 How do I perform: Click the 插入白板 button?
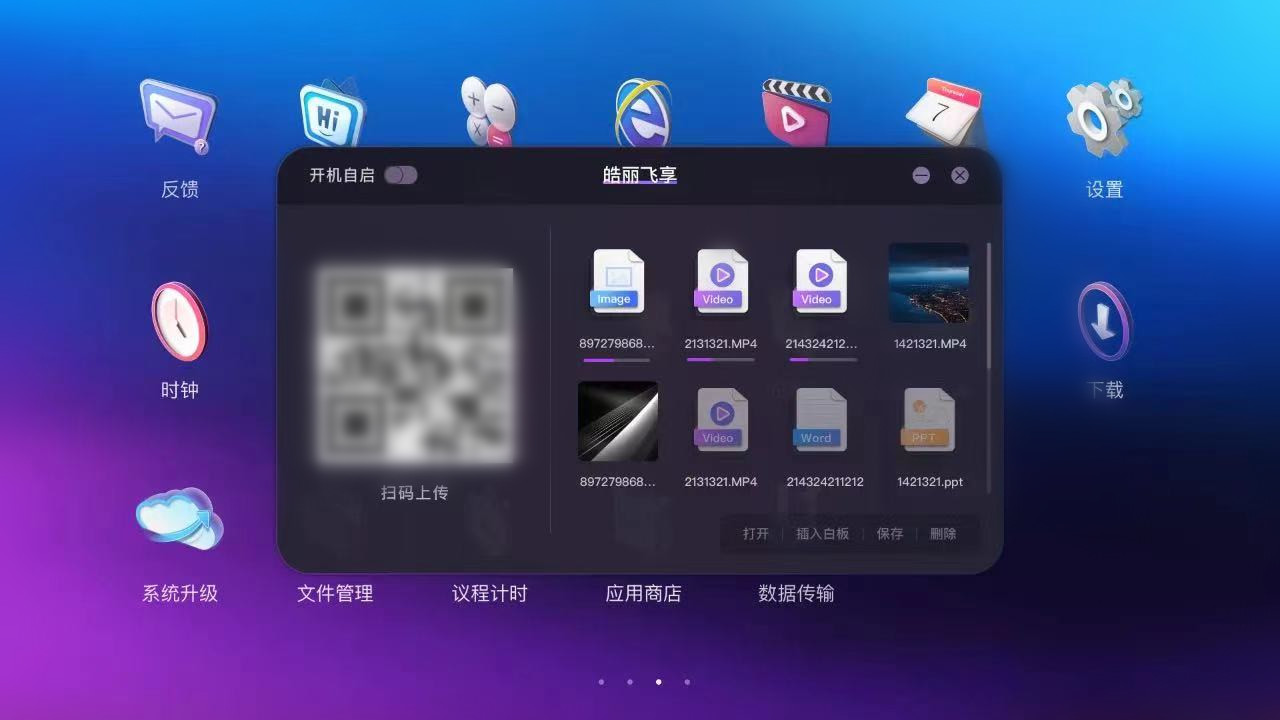(x=822, y=534)
